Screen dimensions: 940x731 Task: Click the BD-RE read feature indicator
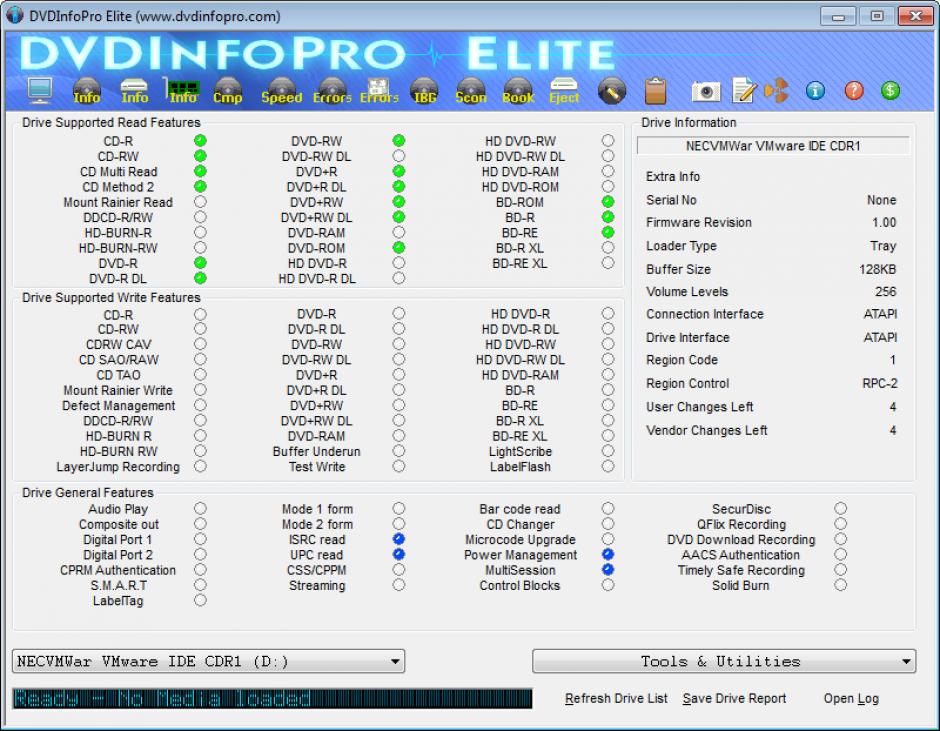pos(608,232)
